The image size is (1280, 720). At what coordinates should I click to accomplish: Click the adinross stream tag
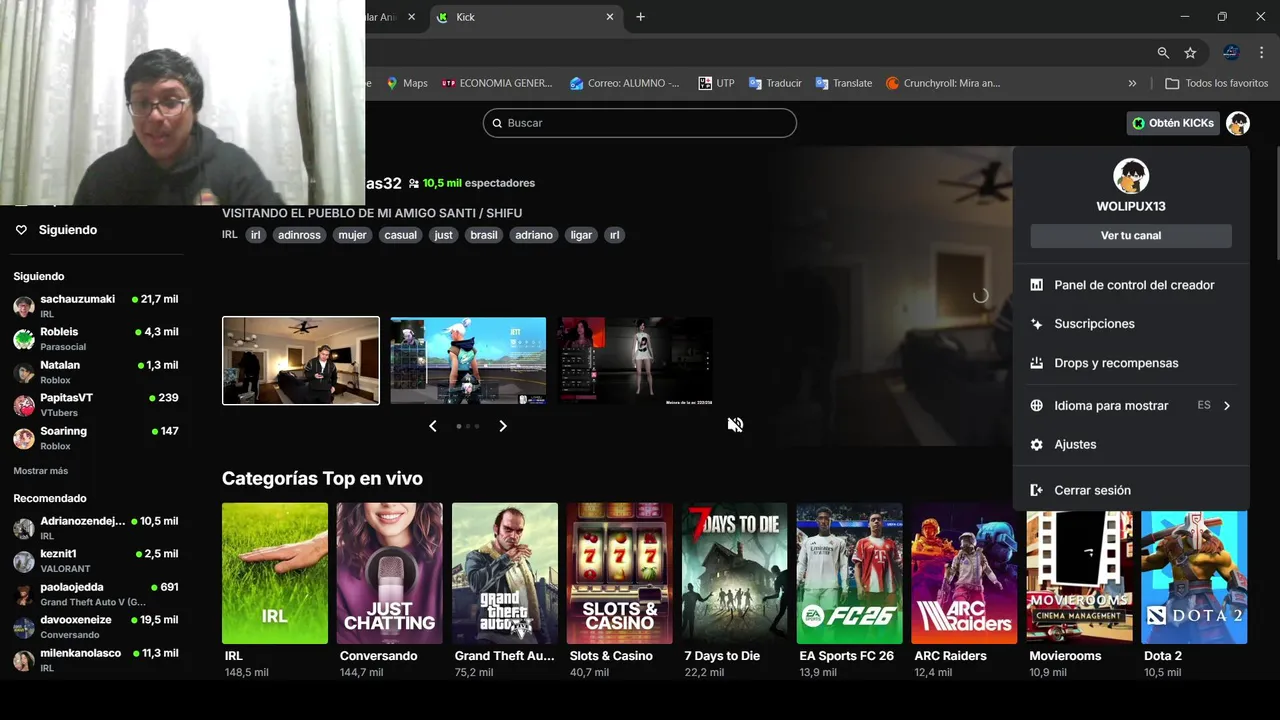click(299, 235)
